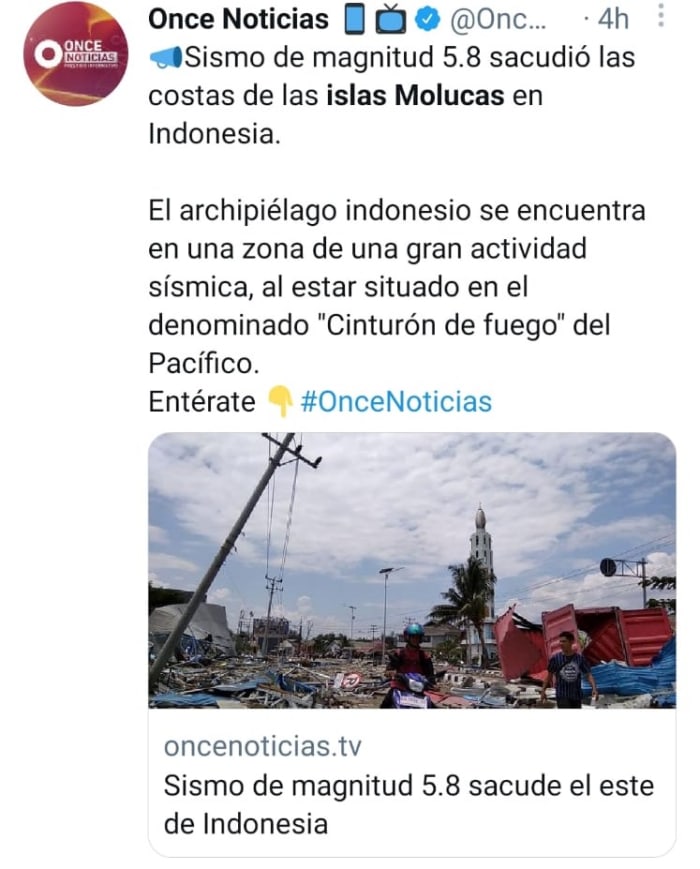The height and width of the screenshot is (869, 700).
Task: Click the pointing-down hand emoji
Action: [x=280, y=402]
